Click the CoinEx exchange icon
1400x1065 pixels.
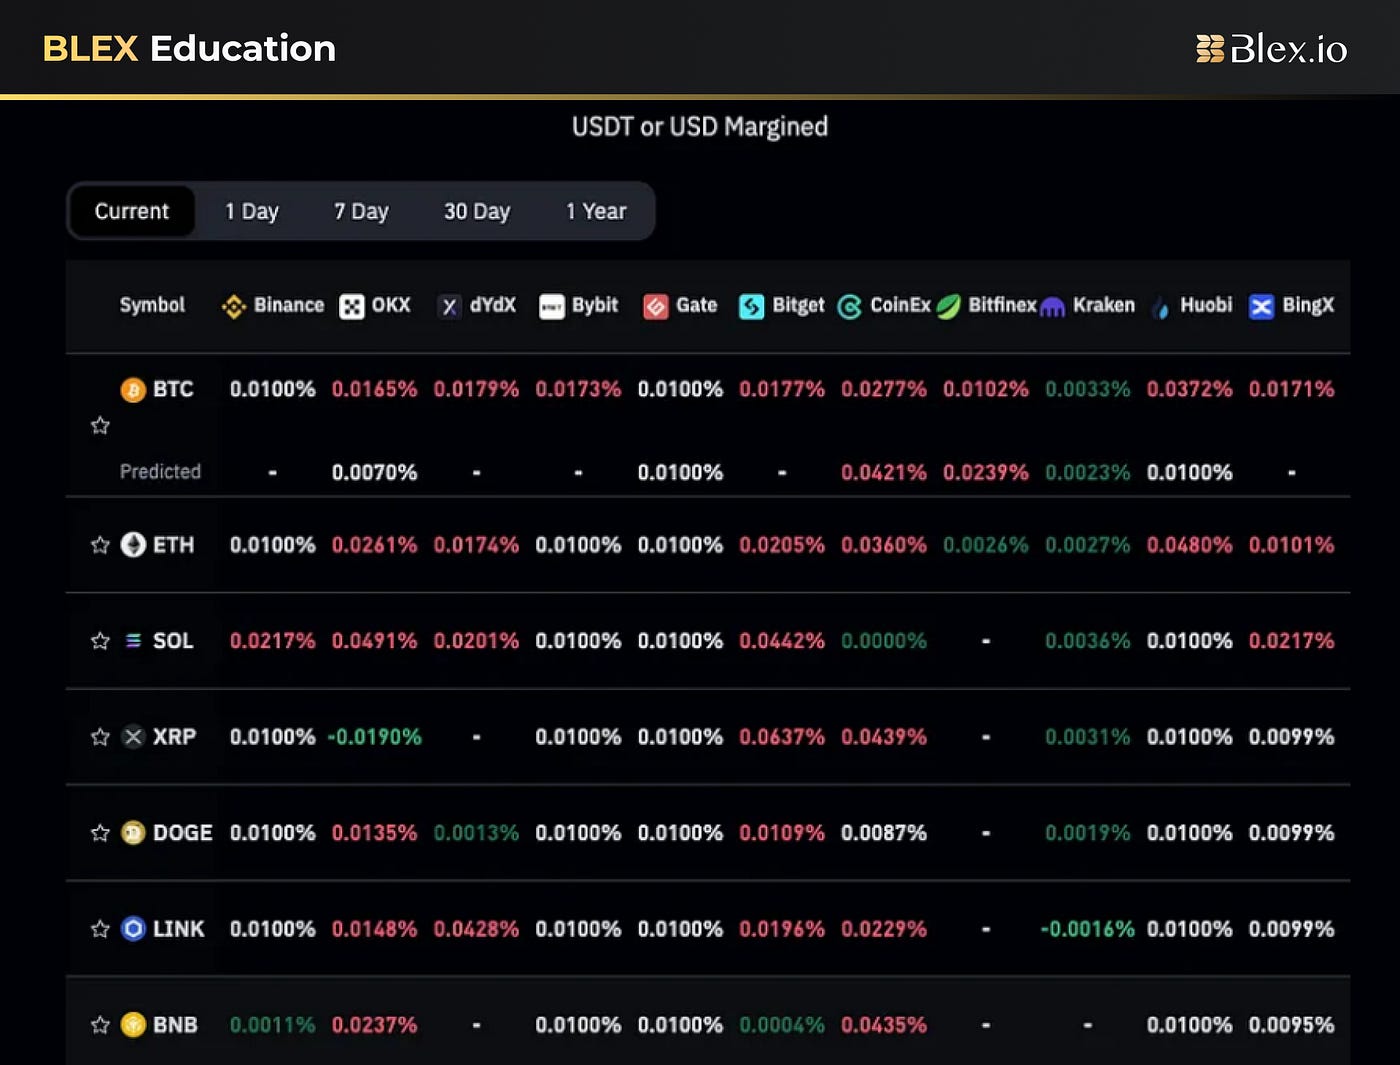click(851, 306)
